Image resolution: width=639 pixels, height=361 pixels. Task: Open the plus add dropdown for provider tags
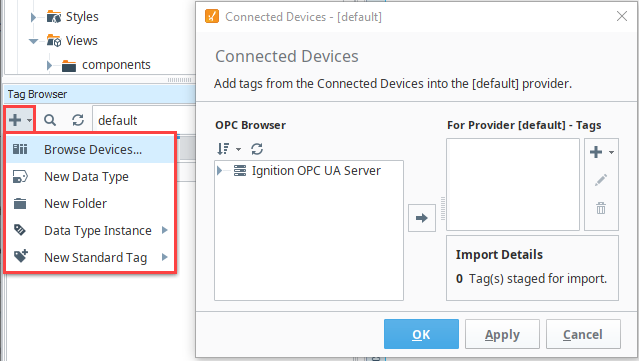click(x=602, y=152)
